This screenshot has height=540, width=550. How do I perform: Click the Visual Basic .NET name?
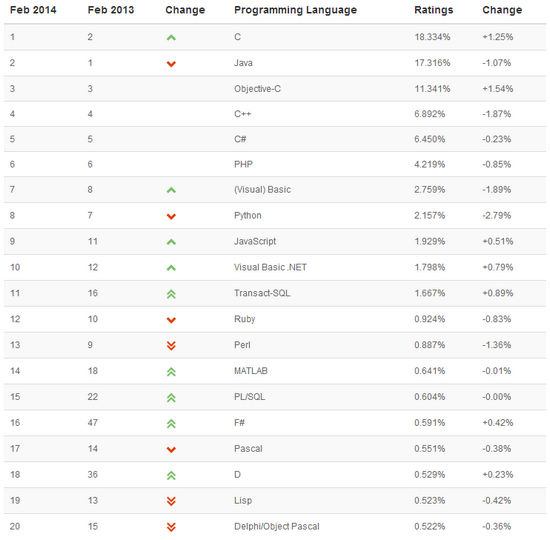coord(270,267)
